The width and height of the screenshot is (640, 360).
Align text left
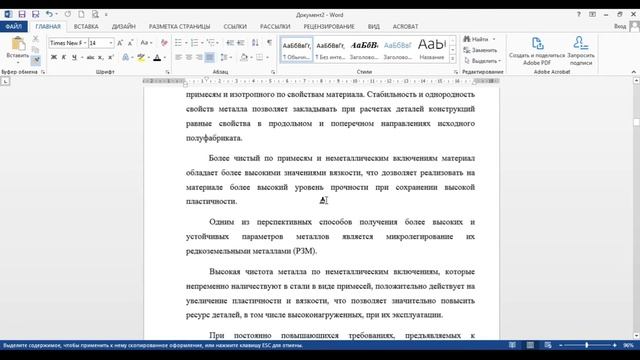(178, 58)
